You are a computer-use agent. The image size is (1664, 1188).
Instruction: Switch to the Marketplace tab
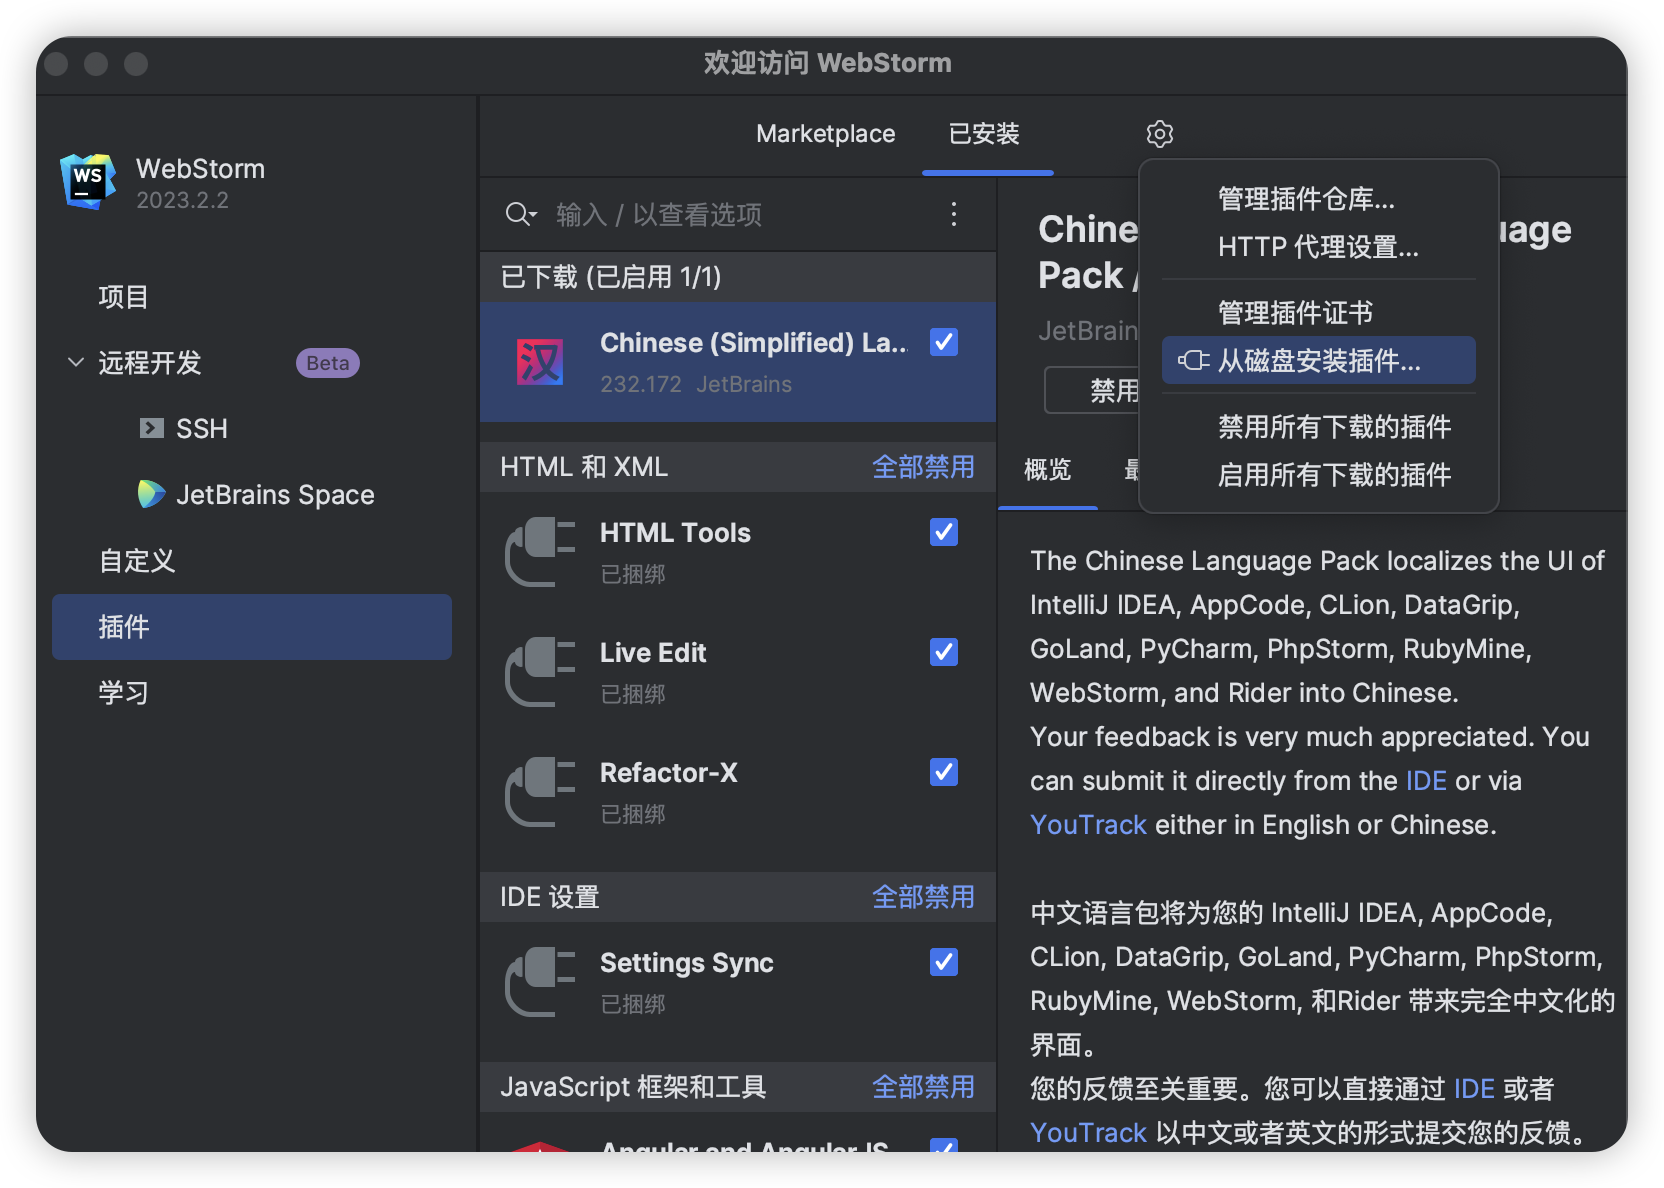point(825,134)
